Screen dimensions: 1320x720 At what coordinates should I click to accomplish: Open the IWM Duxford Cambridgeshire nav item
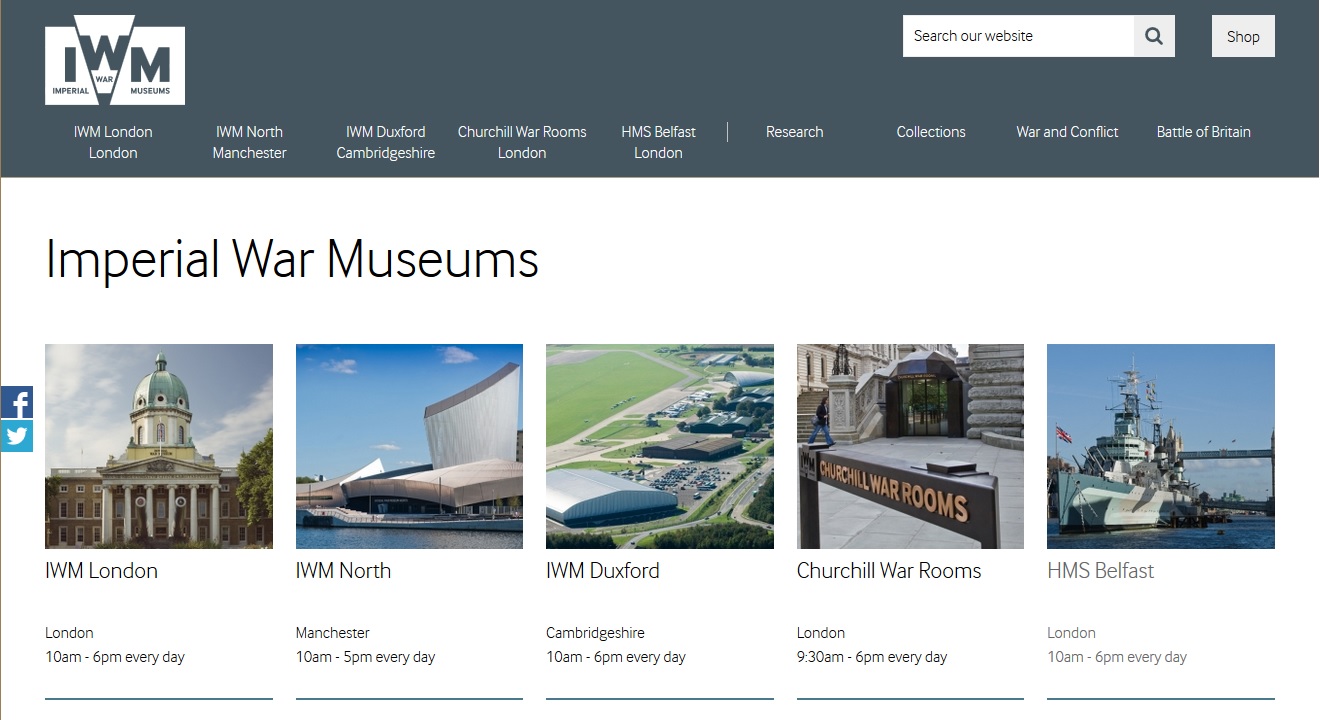(x=386, y=142)
